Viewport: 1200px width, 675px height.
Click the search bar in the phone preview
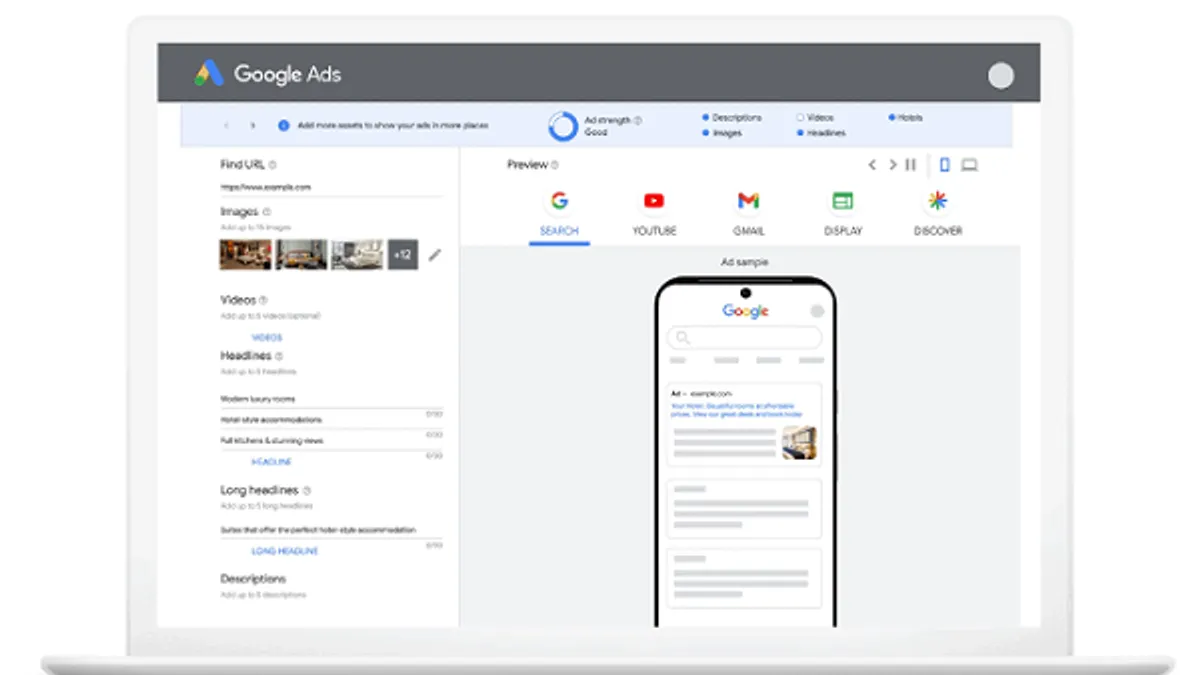[x=745, y=338]
